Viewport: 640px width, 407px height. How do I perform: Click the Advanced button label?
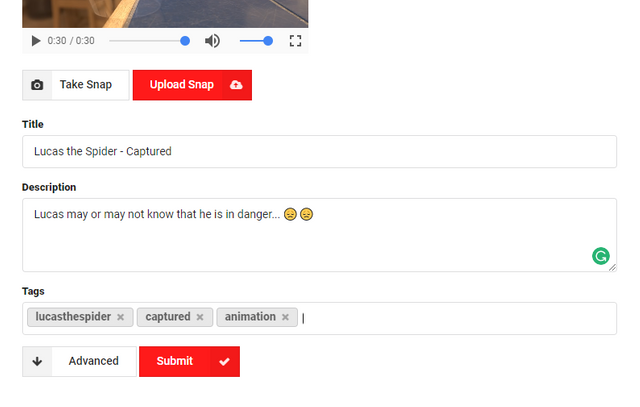[x=93, y=361]
